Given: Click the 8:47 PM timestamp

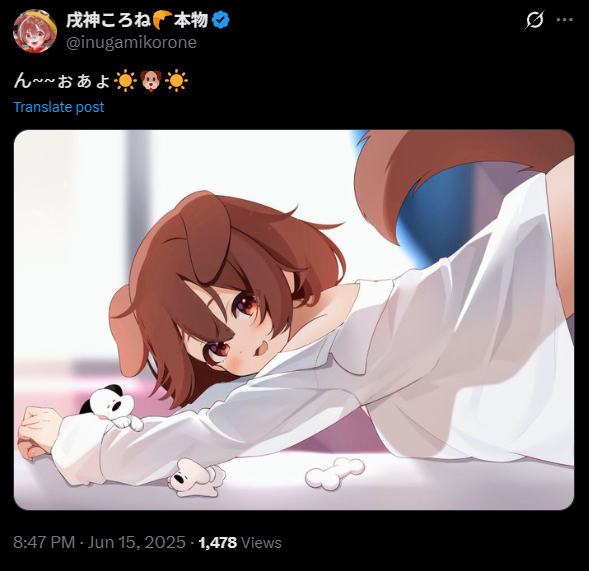Looking at the screenshot, I should pos(44,542).
